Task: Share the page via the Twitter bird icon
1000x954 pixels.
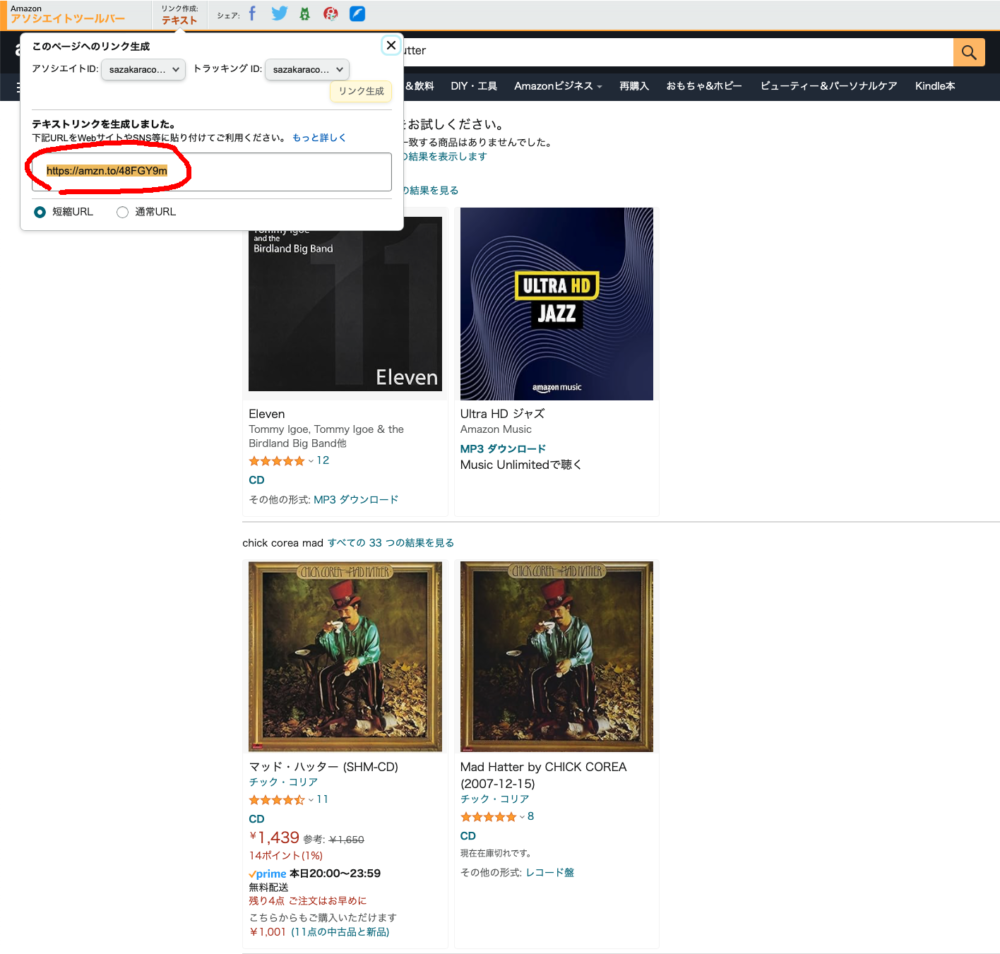Action: (279, 14)
